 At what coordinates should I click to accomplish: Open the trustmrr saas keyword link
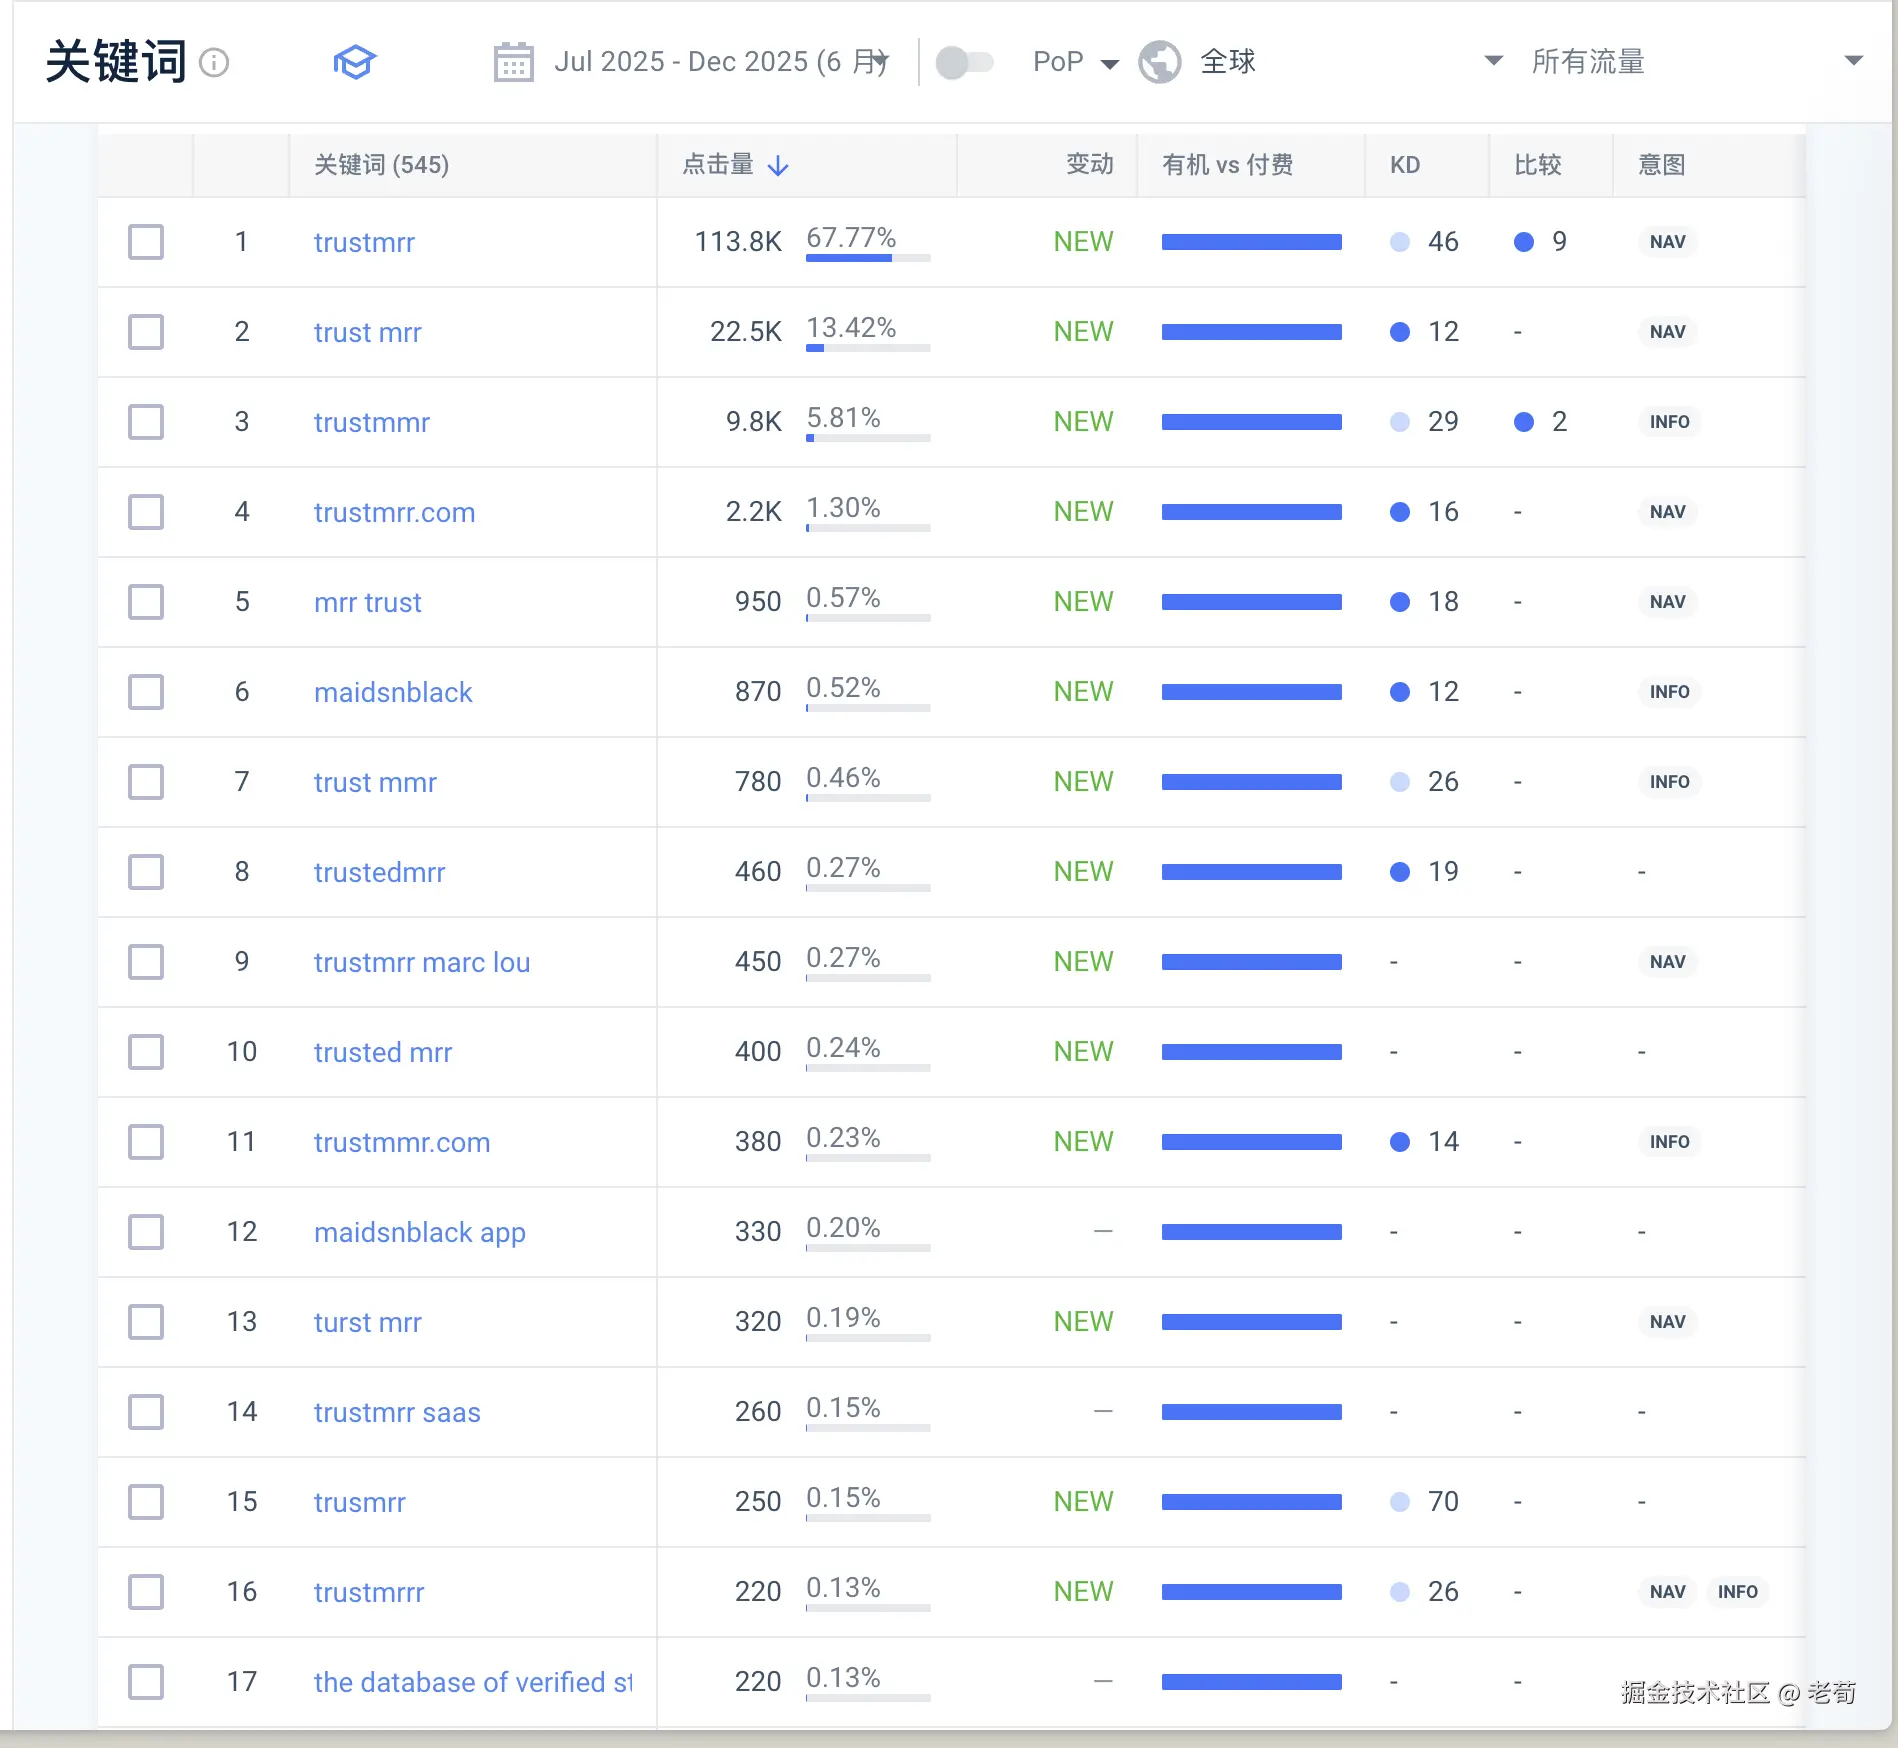[x=397, y=1413]
